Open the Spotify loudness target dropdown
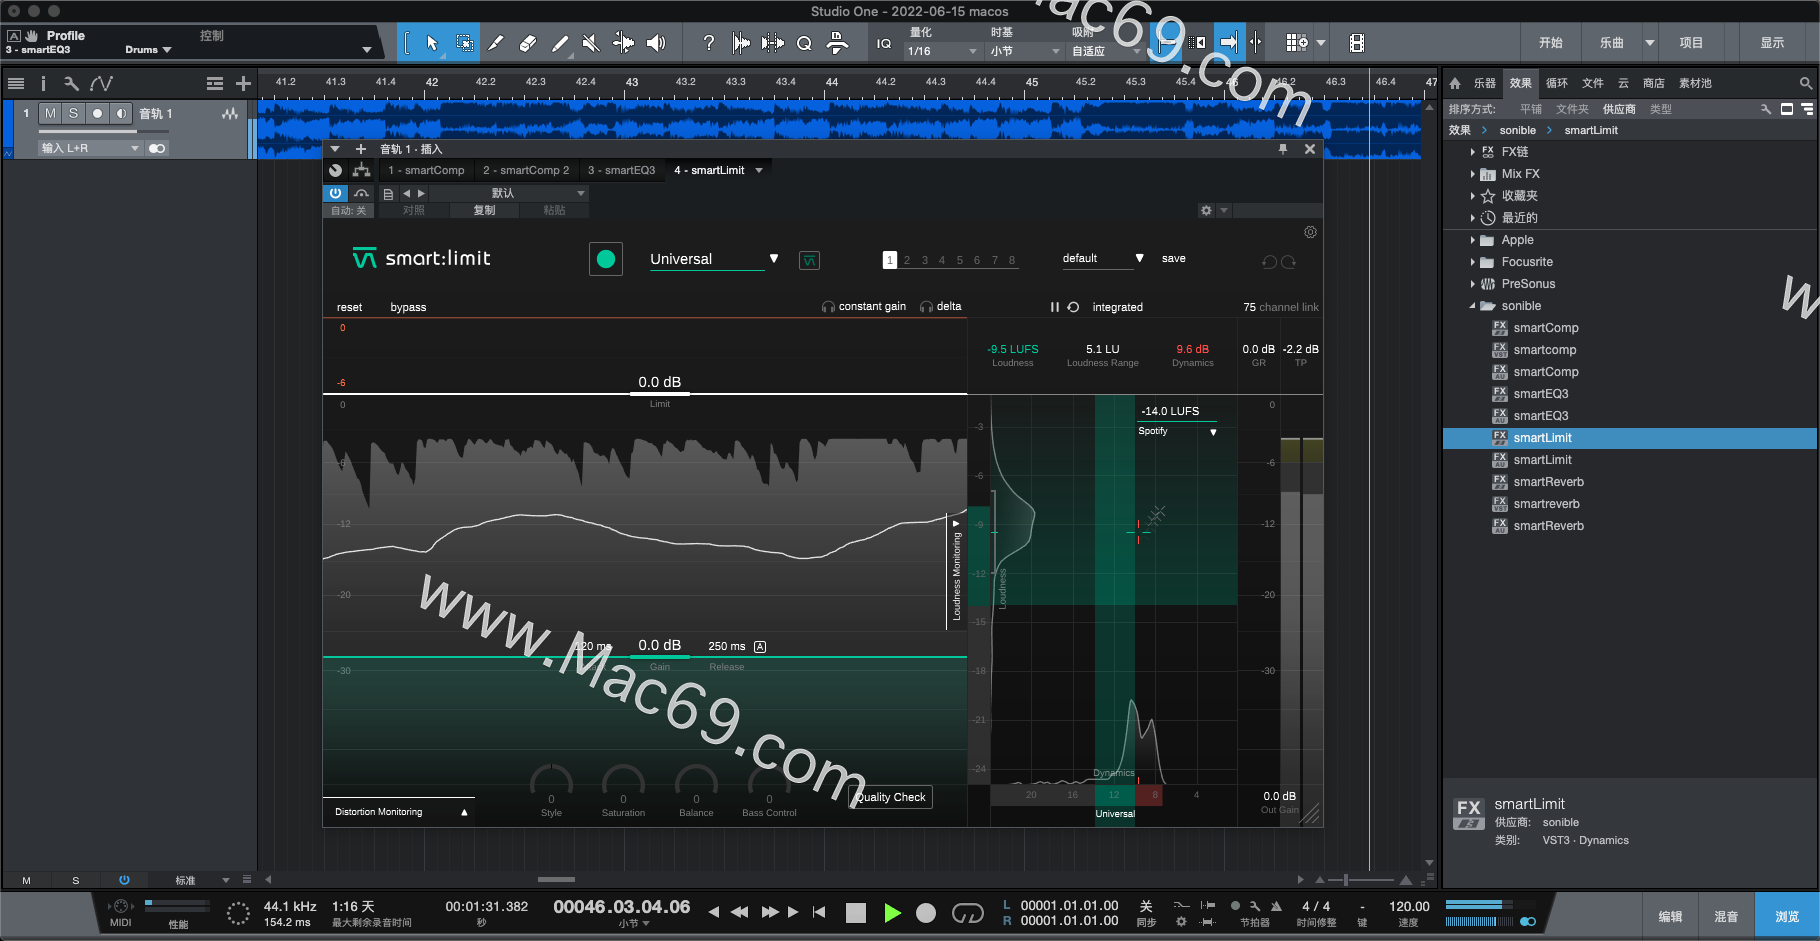1820x941 pixels. (x=1177, y=431)
